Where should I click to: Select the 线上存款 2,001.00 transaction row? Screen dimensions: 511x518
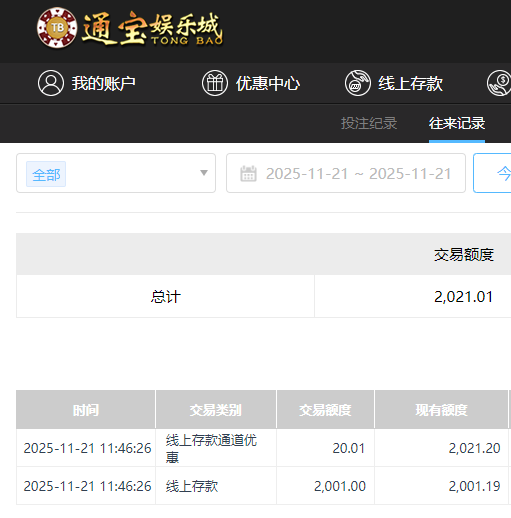point(263,486)
